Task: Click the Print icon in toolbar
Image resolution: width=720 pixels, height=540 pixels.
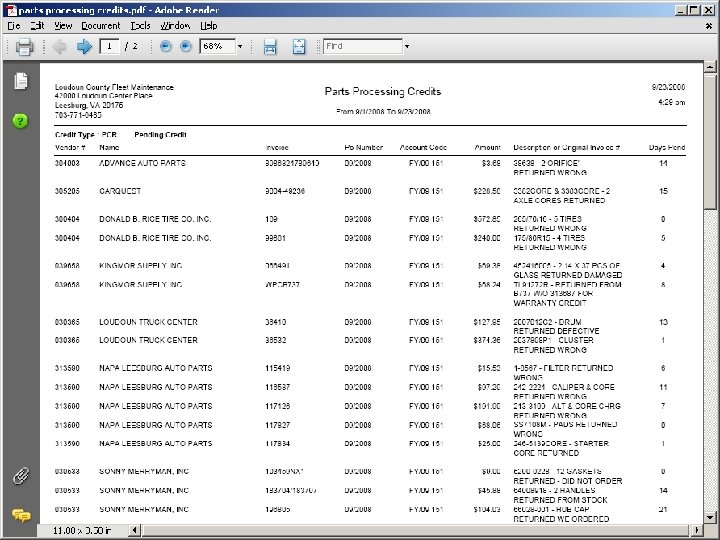Action: point(24,46)
